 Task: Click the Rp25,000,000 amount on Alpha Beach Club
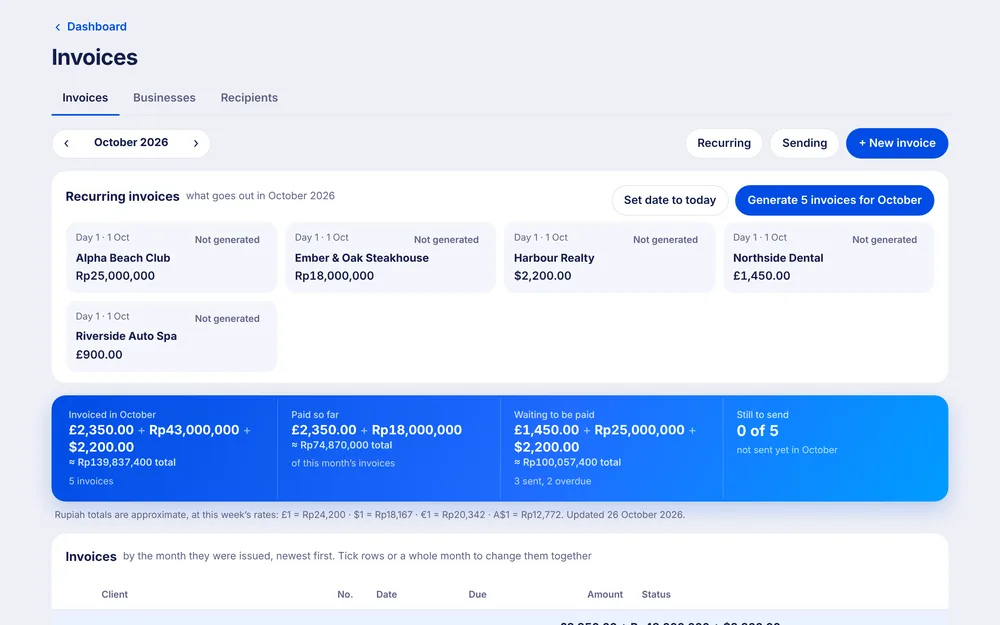115,276
